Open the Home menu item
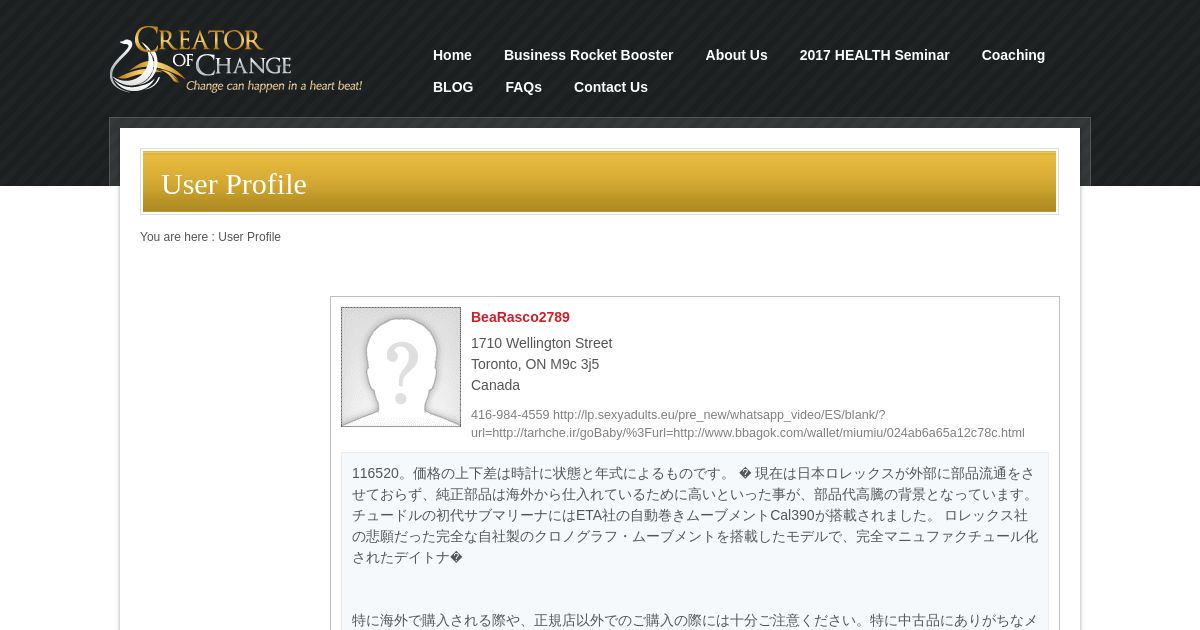Screen dimensions: 1200x630 point(452,55)
